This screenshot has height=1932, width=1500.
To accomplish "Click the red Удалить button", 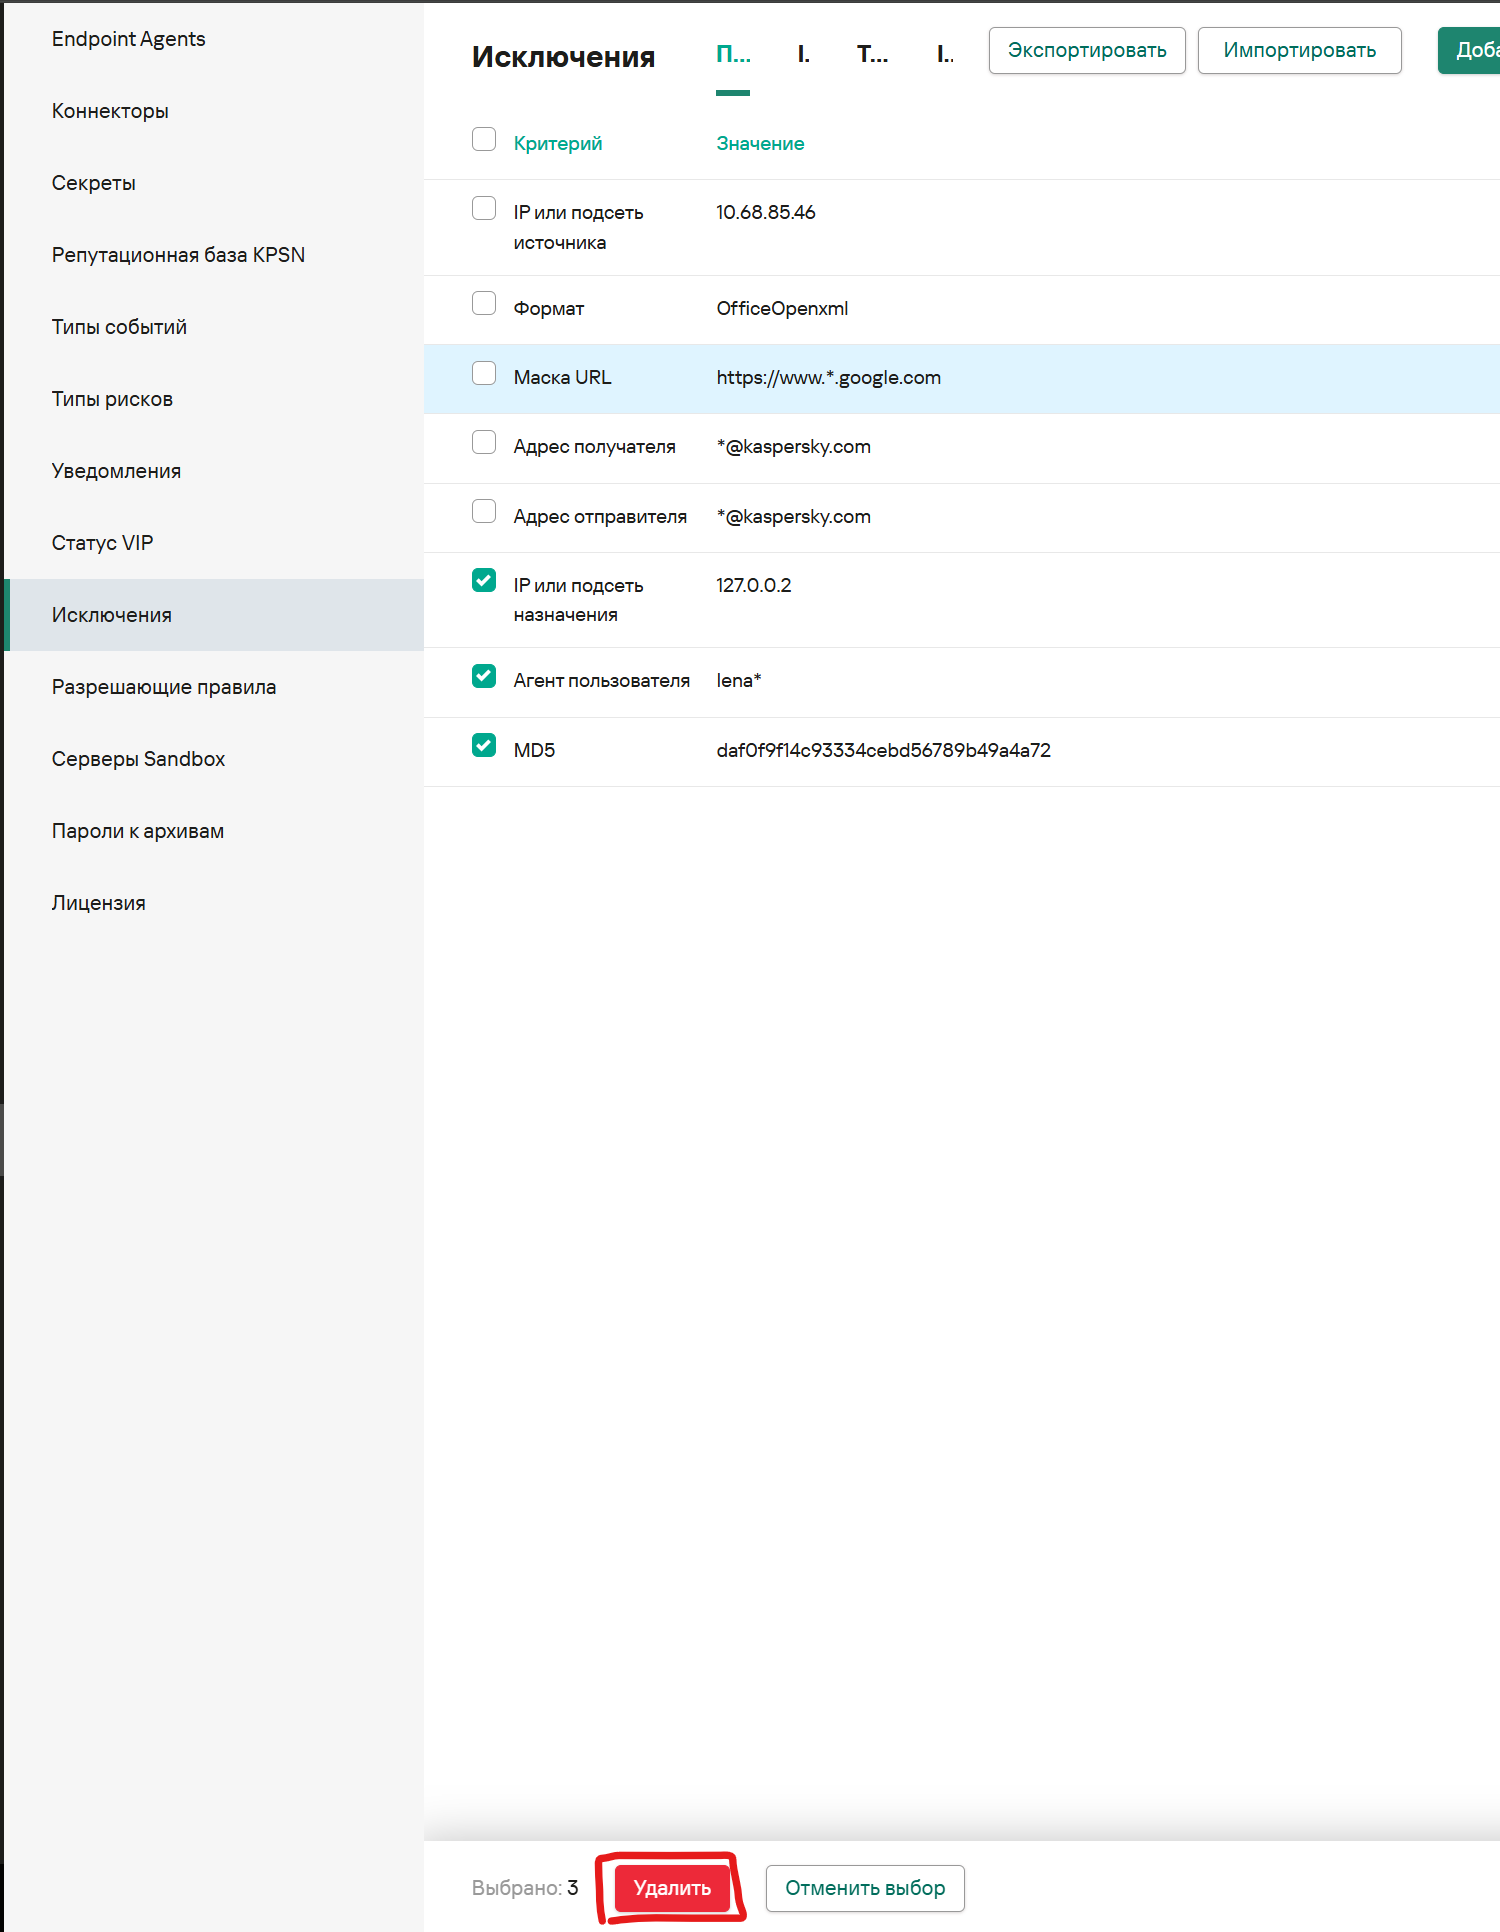I will tap(671, 1888).
